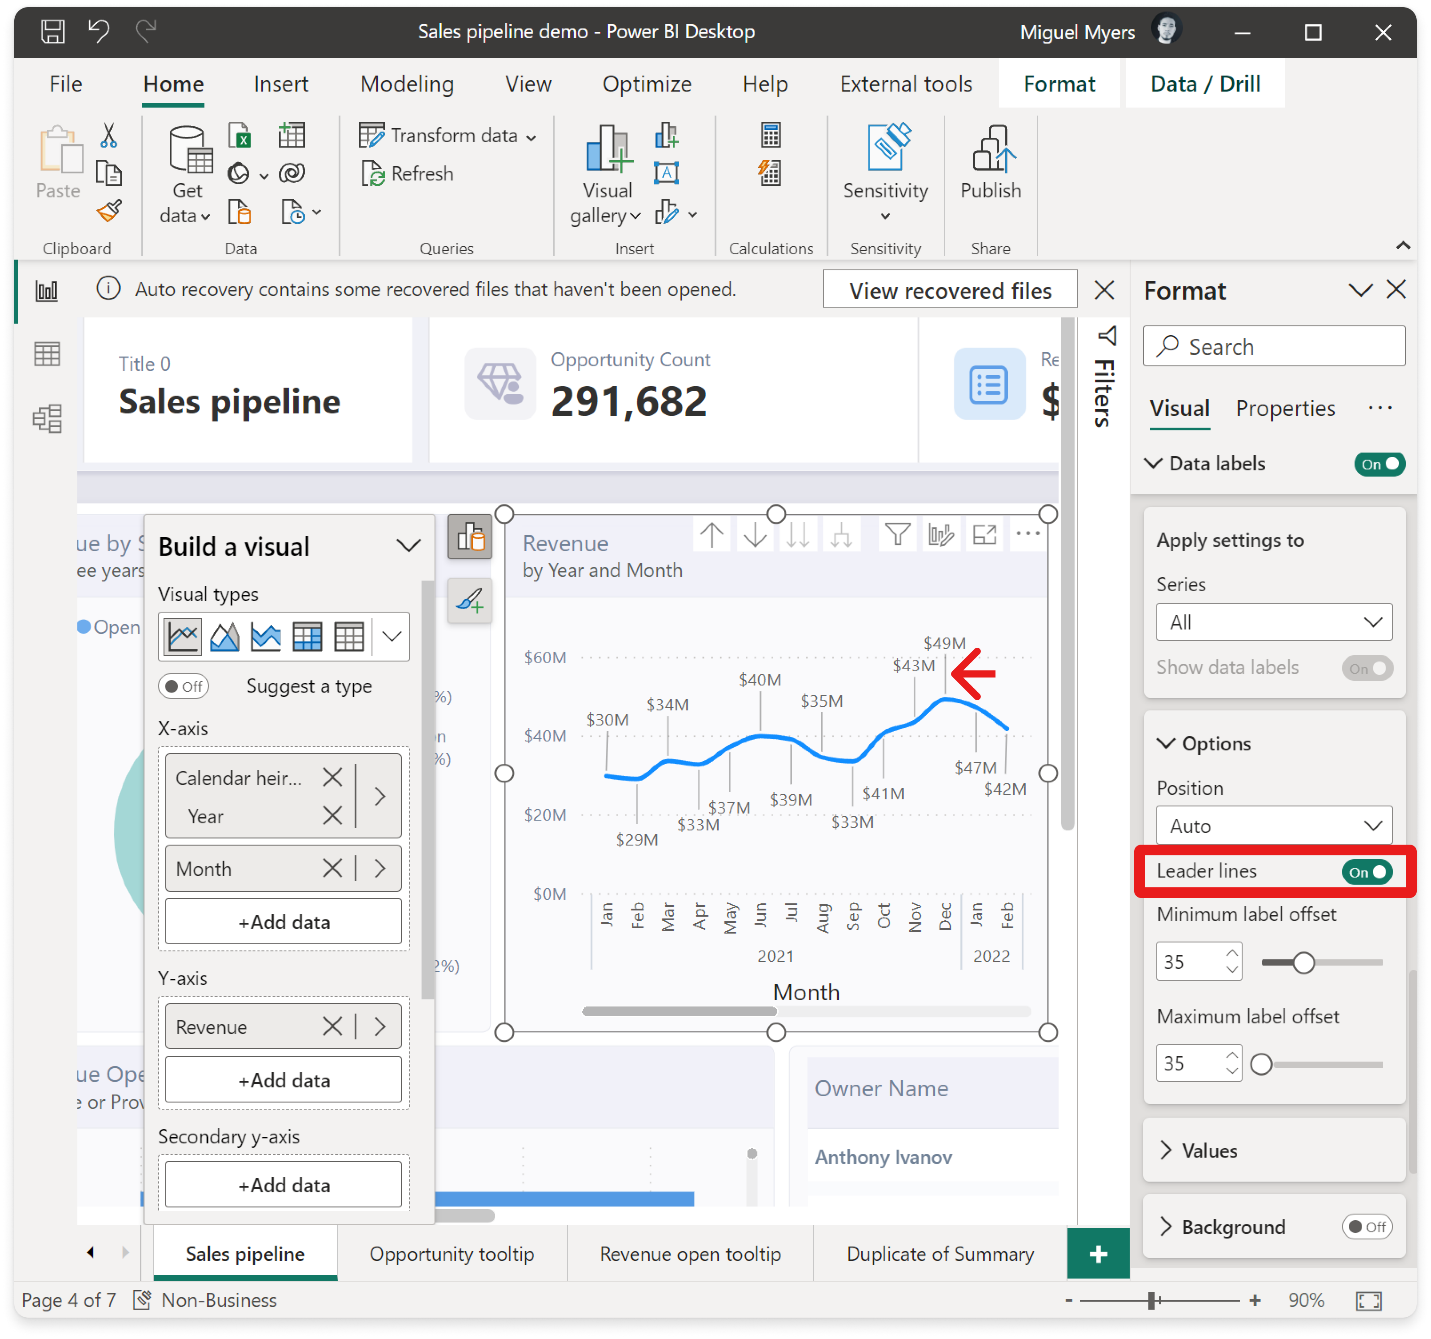The width and height of the screenshot is (1431, 1339).
Task: Expand more visual types dropdown
Action: tap(392, 637)
